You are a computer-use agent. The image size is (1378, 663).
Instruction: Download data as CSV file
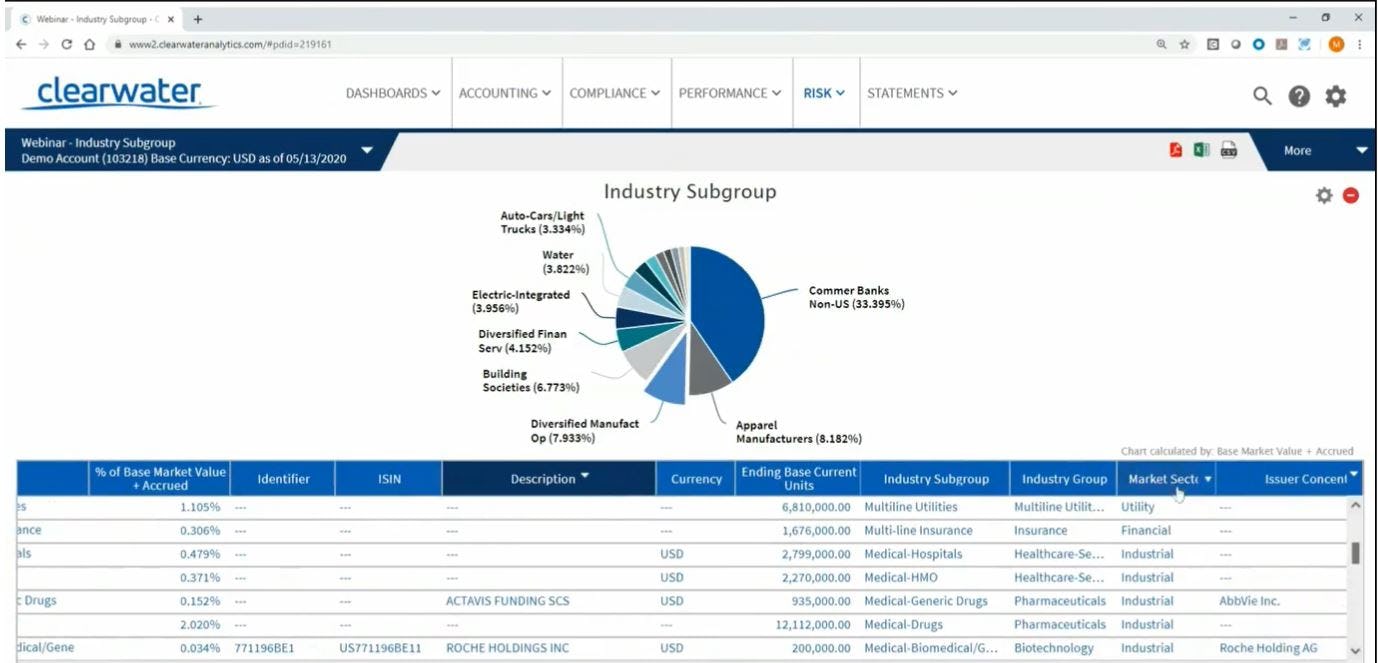1228,150
